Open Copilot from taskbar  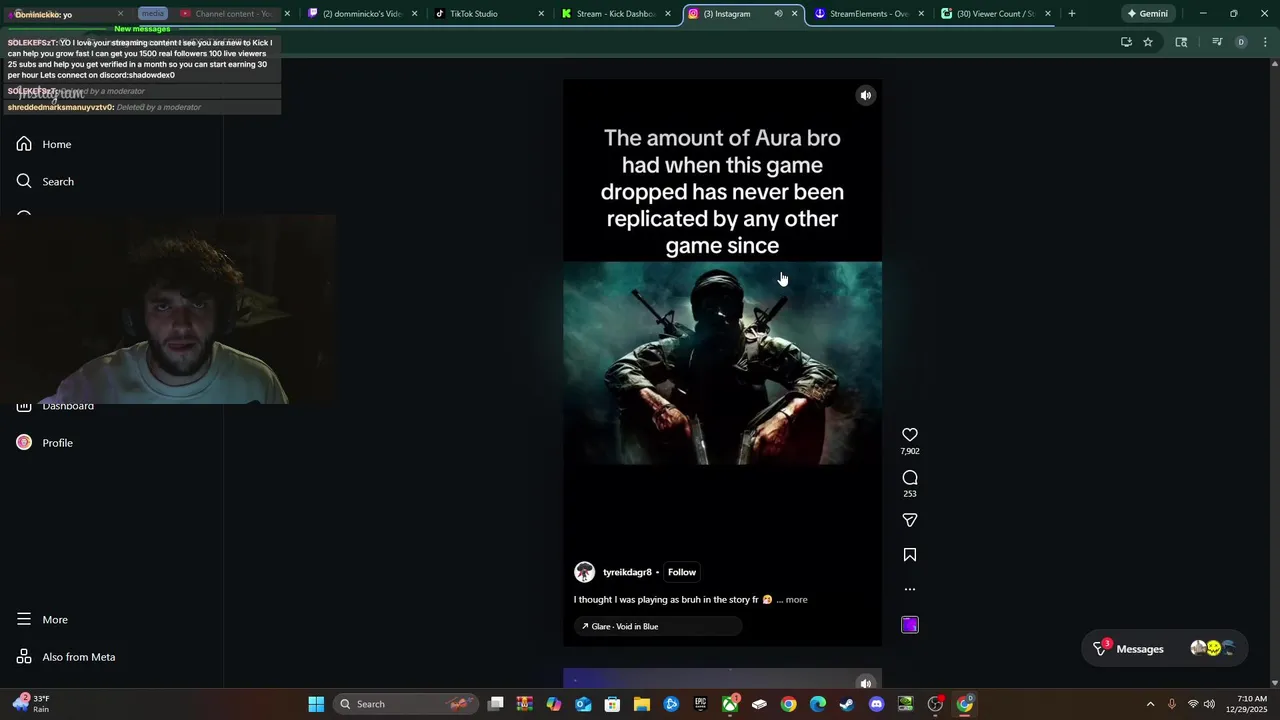(554, 704)
